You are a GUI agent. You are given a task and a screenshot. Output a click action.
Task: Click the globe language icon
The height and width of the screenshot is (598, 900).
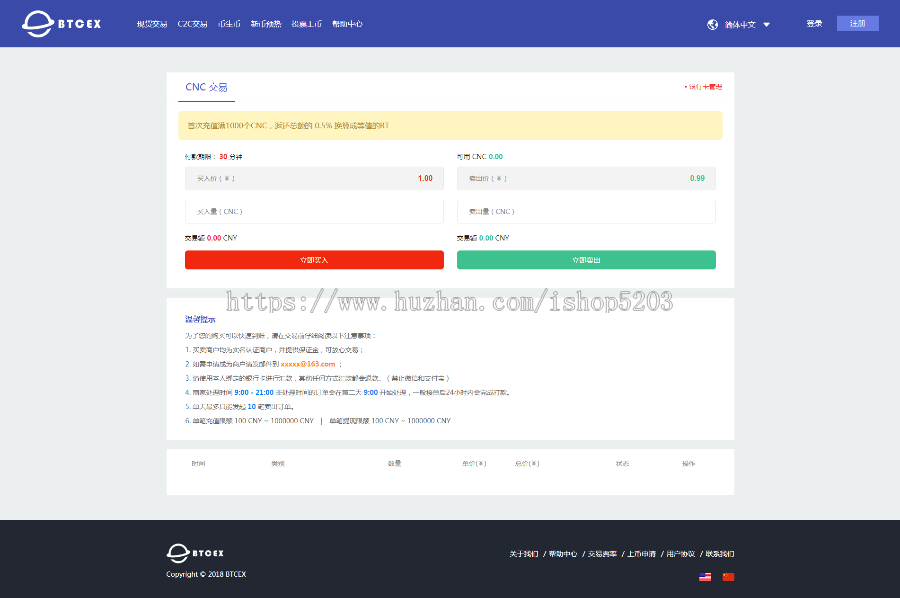(712, 24)
